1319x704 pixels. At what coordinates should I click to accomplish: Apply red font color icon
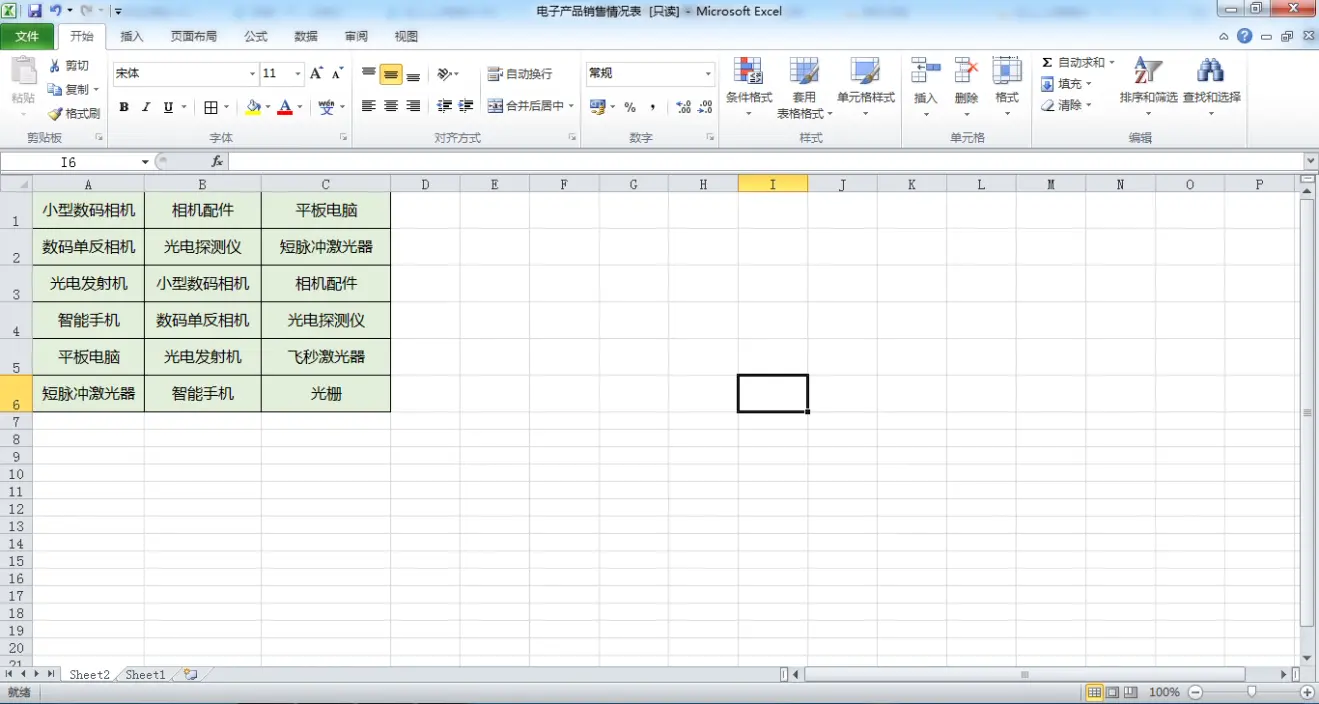coord(285,107)
